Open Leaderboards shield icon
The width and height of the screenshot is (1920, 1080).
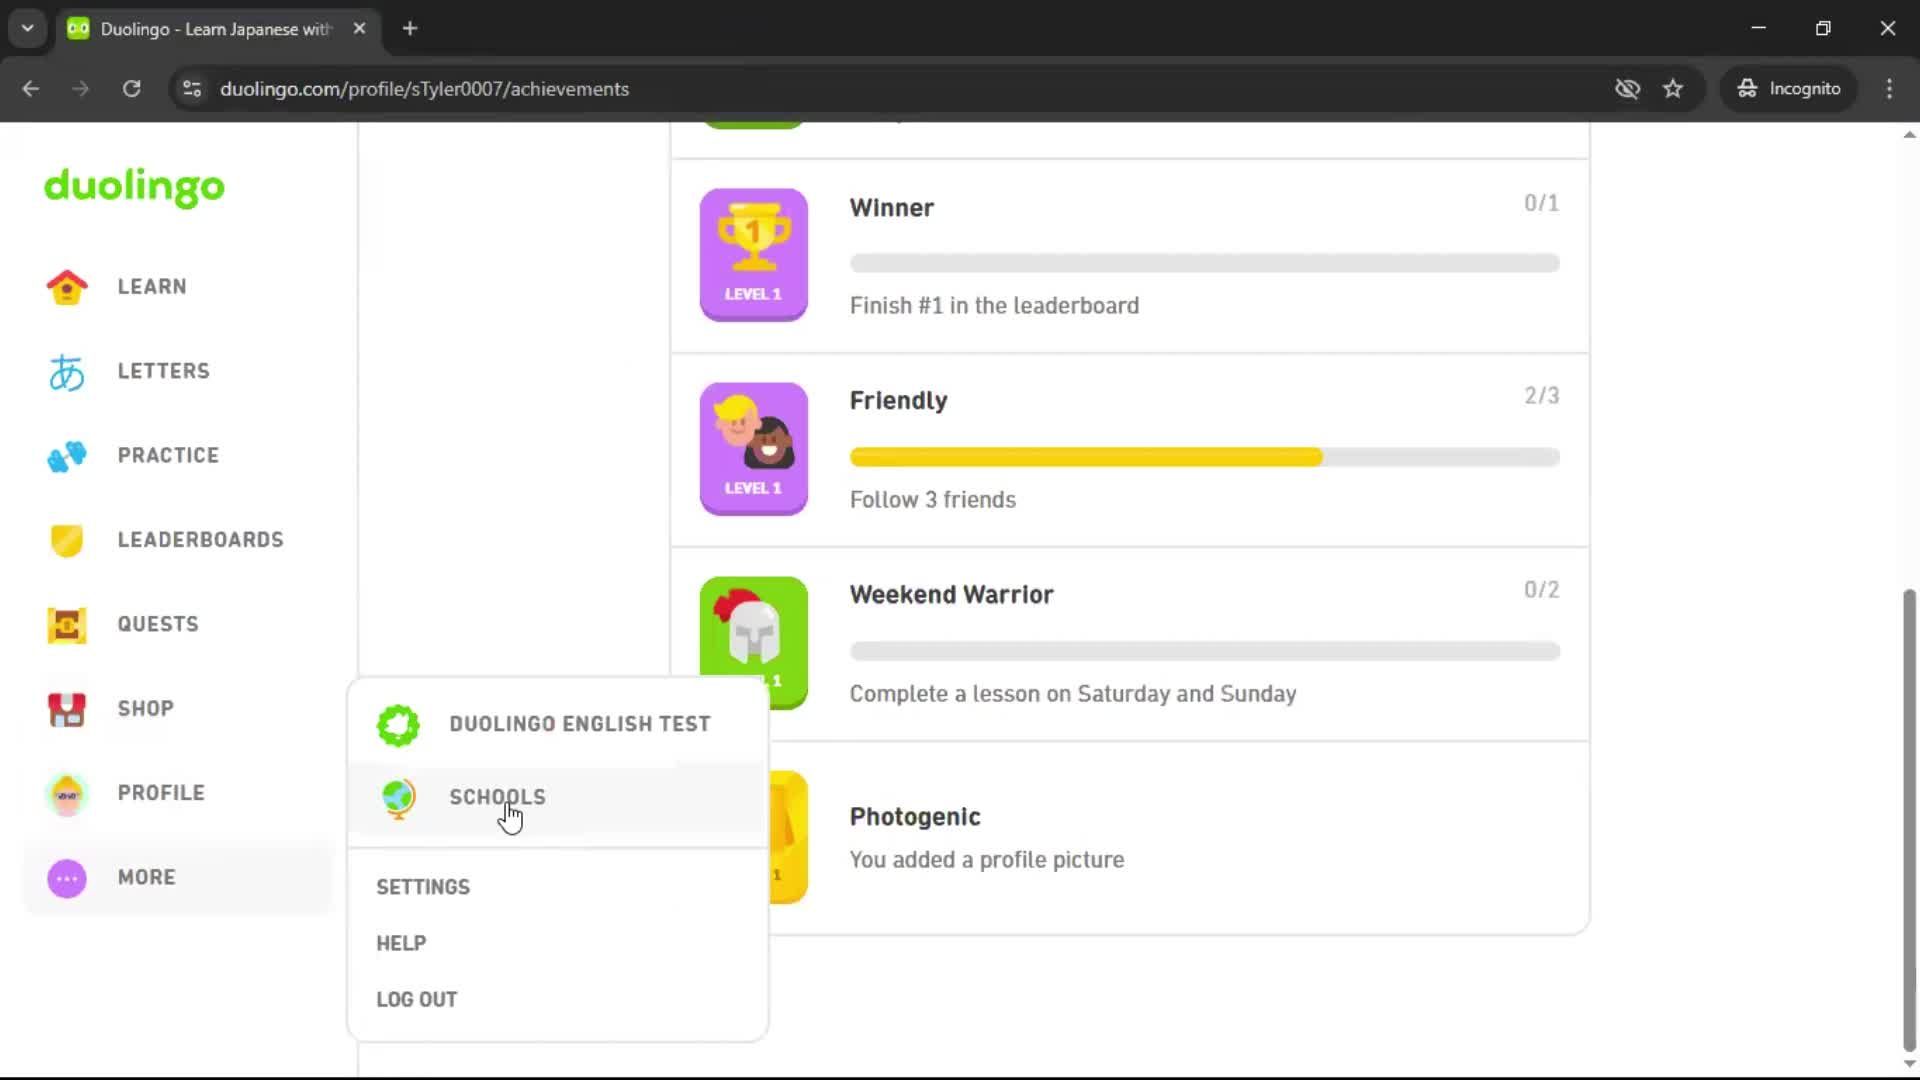pyautogui.click(x=66, y=540)
